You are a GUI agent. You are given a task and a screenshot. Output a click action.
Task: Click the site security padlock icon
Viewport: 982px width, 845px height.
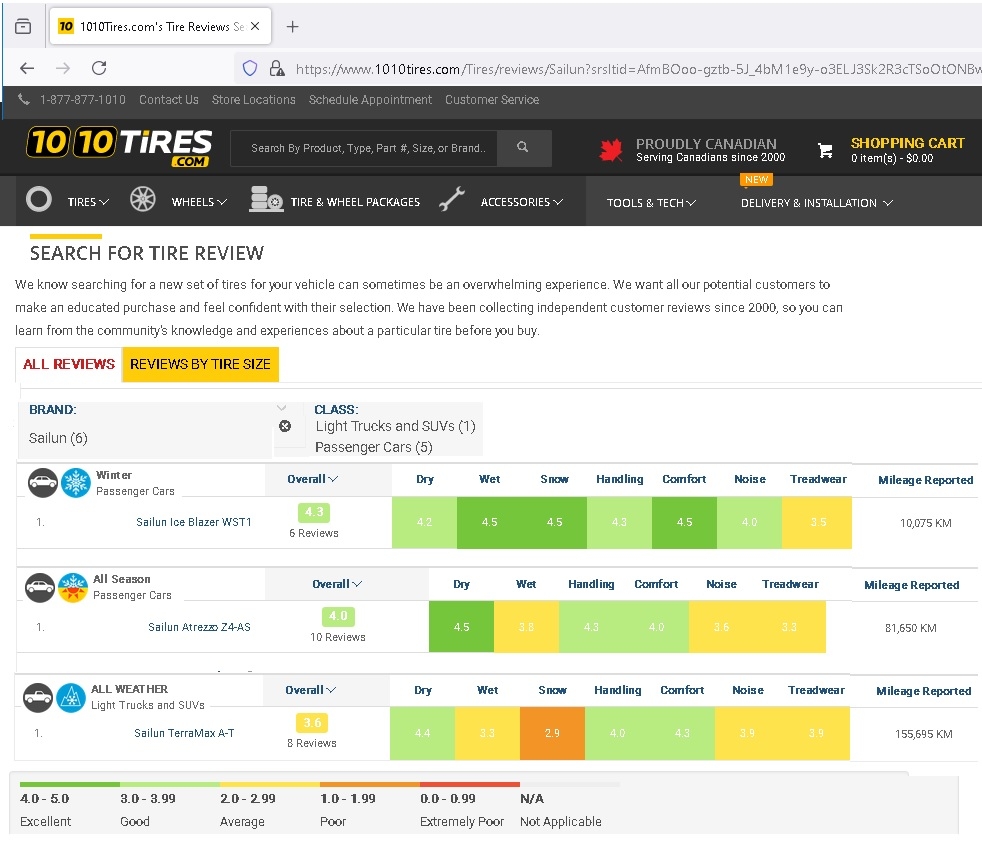[x=277, y=68]
